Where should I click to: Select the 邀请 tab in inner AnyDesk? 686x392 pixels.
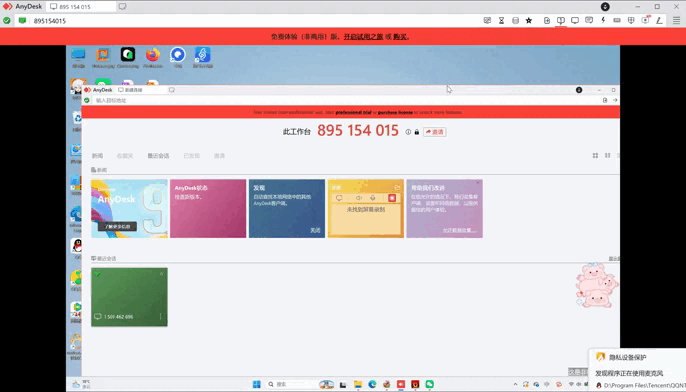(x=219, y=156)
